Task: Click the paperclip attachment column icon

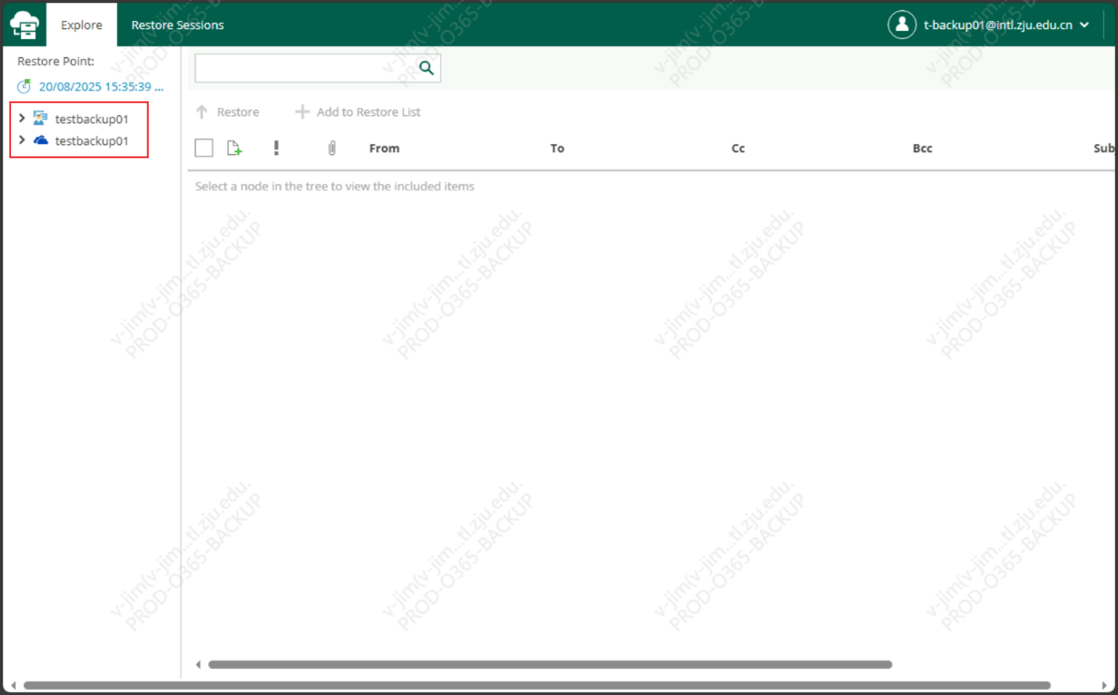Action: click(332, 148)
